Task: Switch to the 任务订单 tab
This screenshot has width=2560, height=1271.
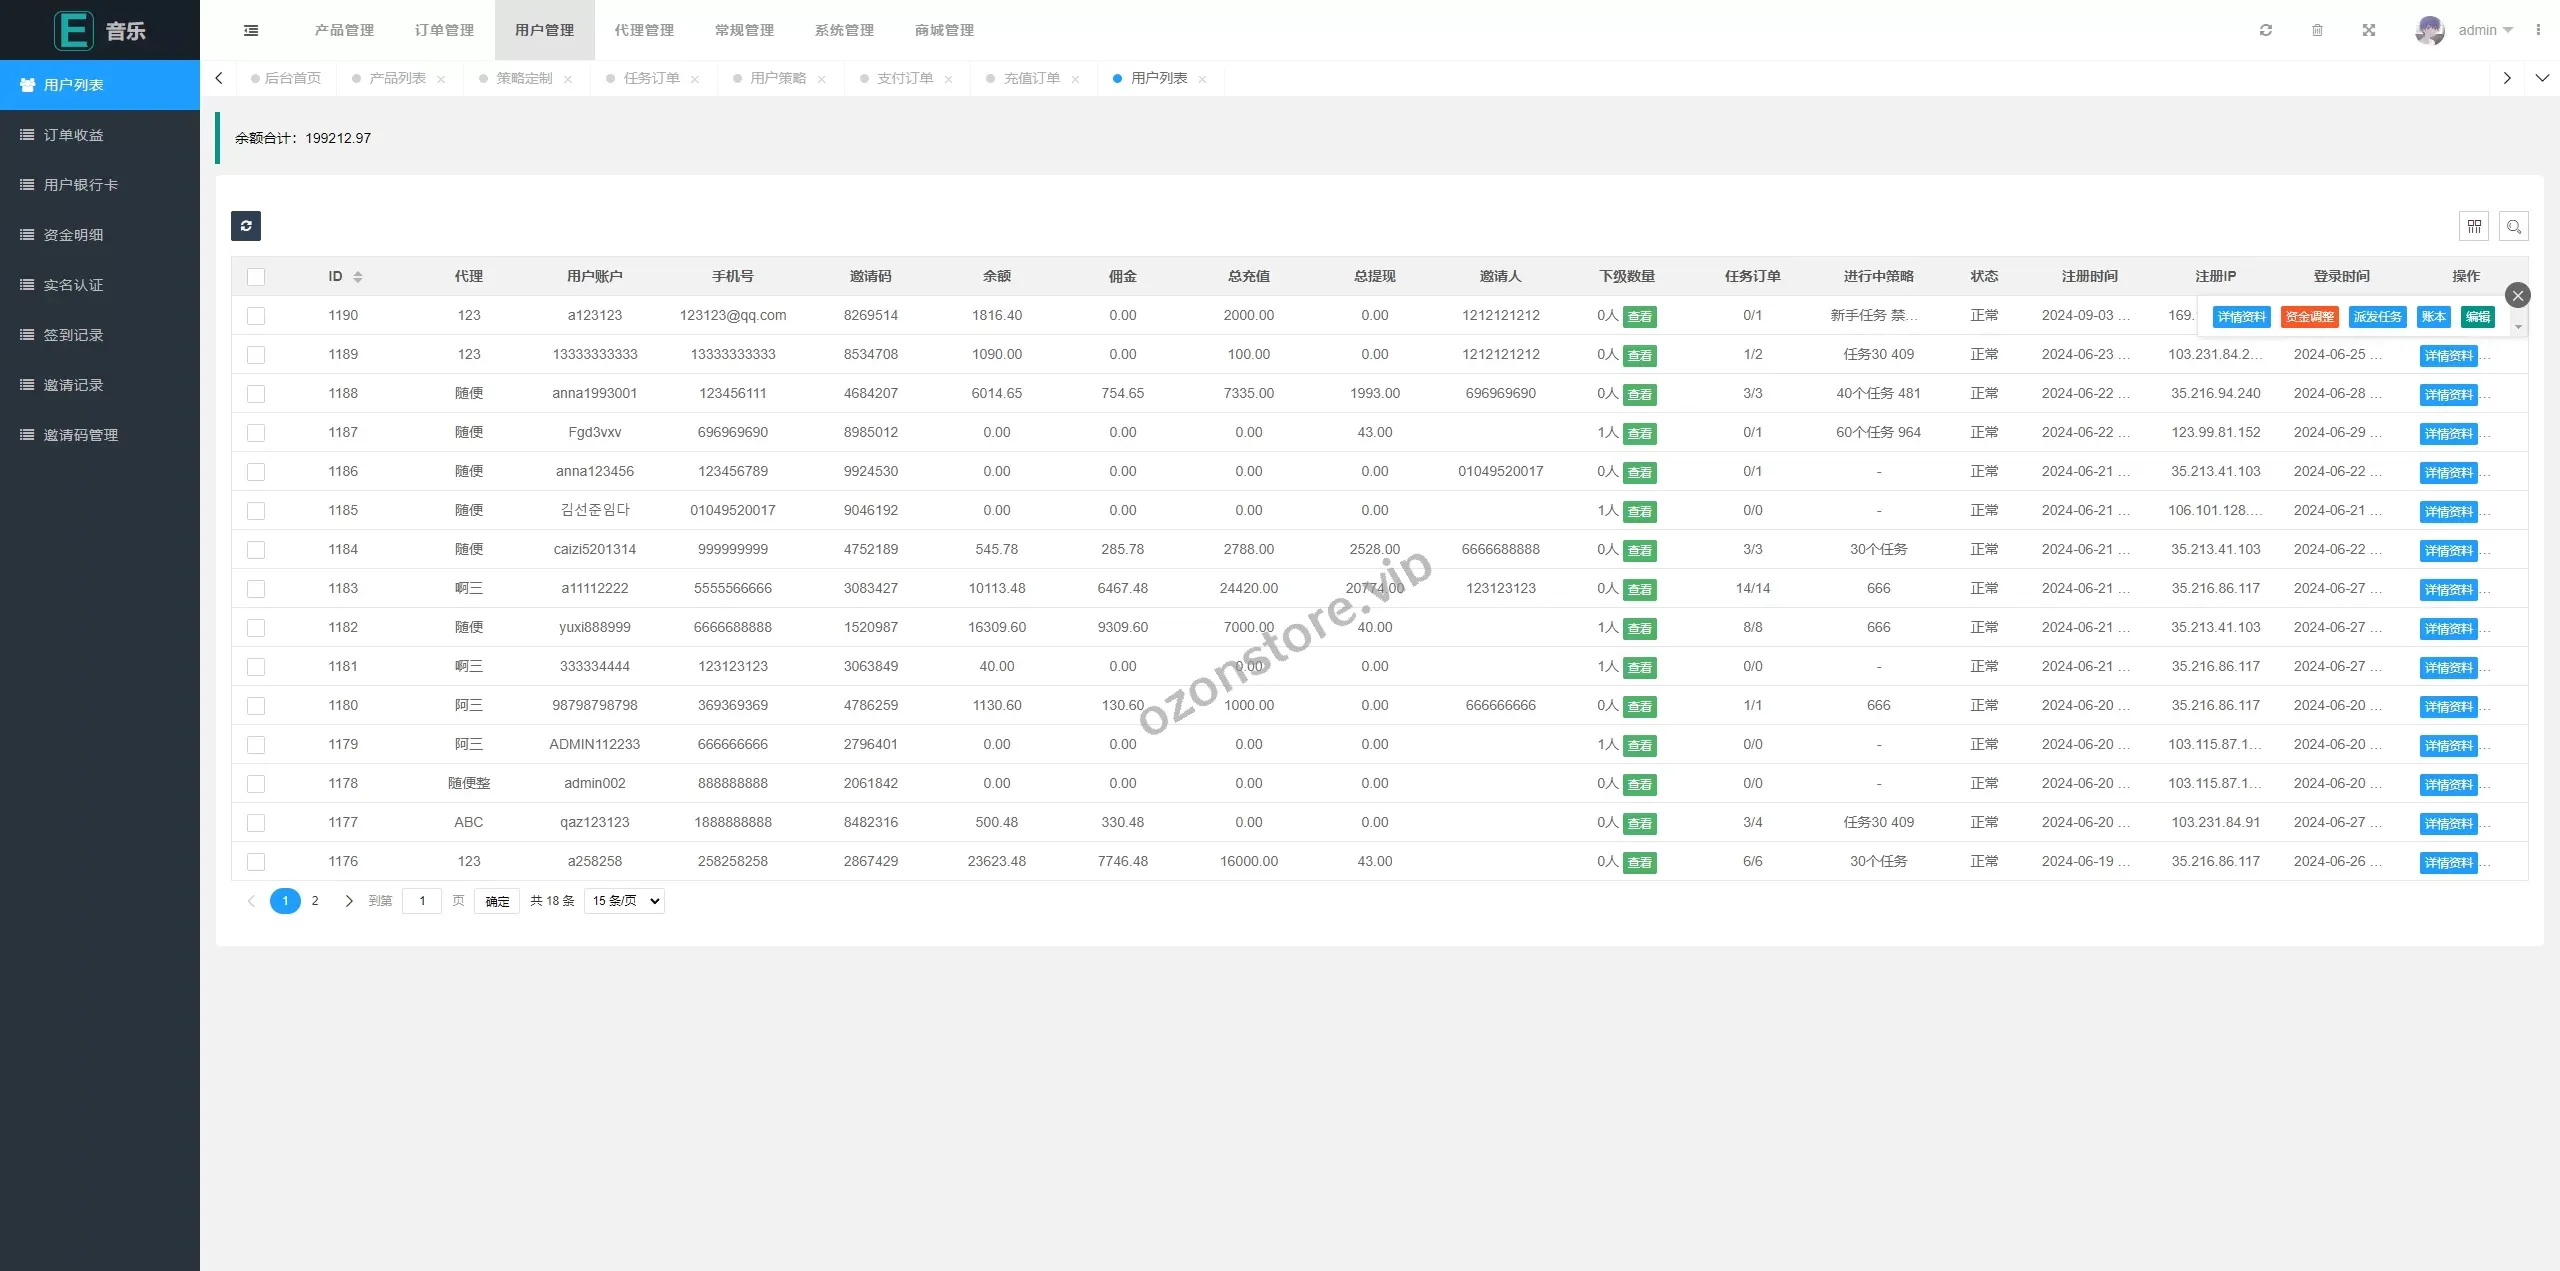Action: (651, 78)
